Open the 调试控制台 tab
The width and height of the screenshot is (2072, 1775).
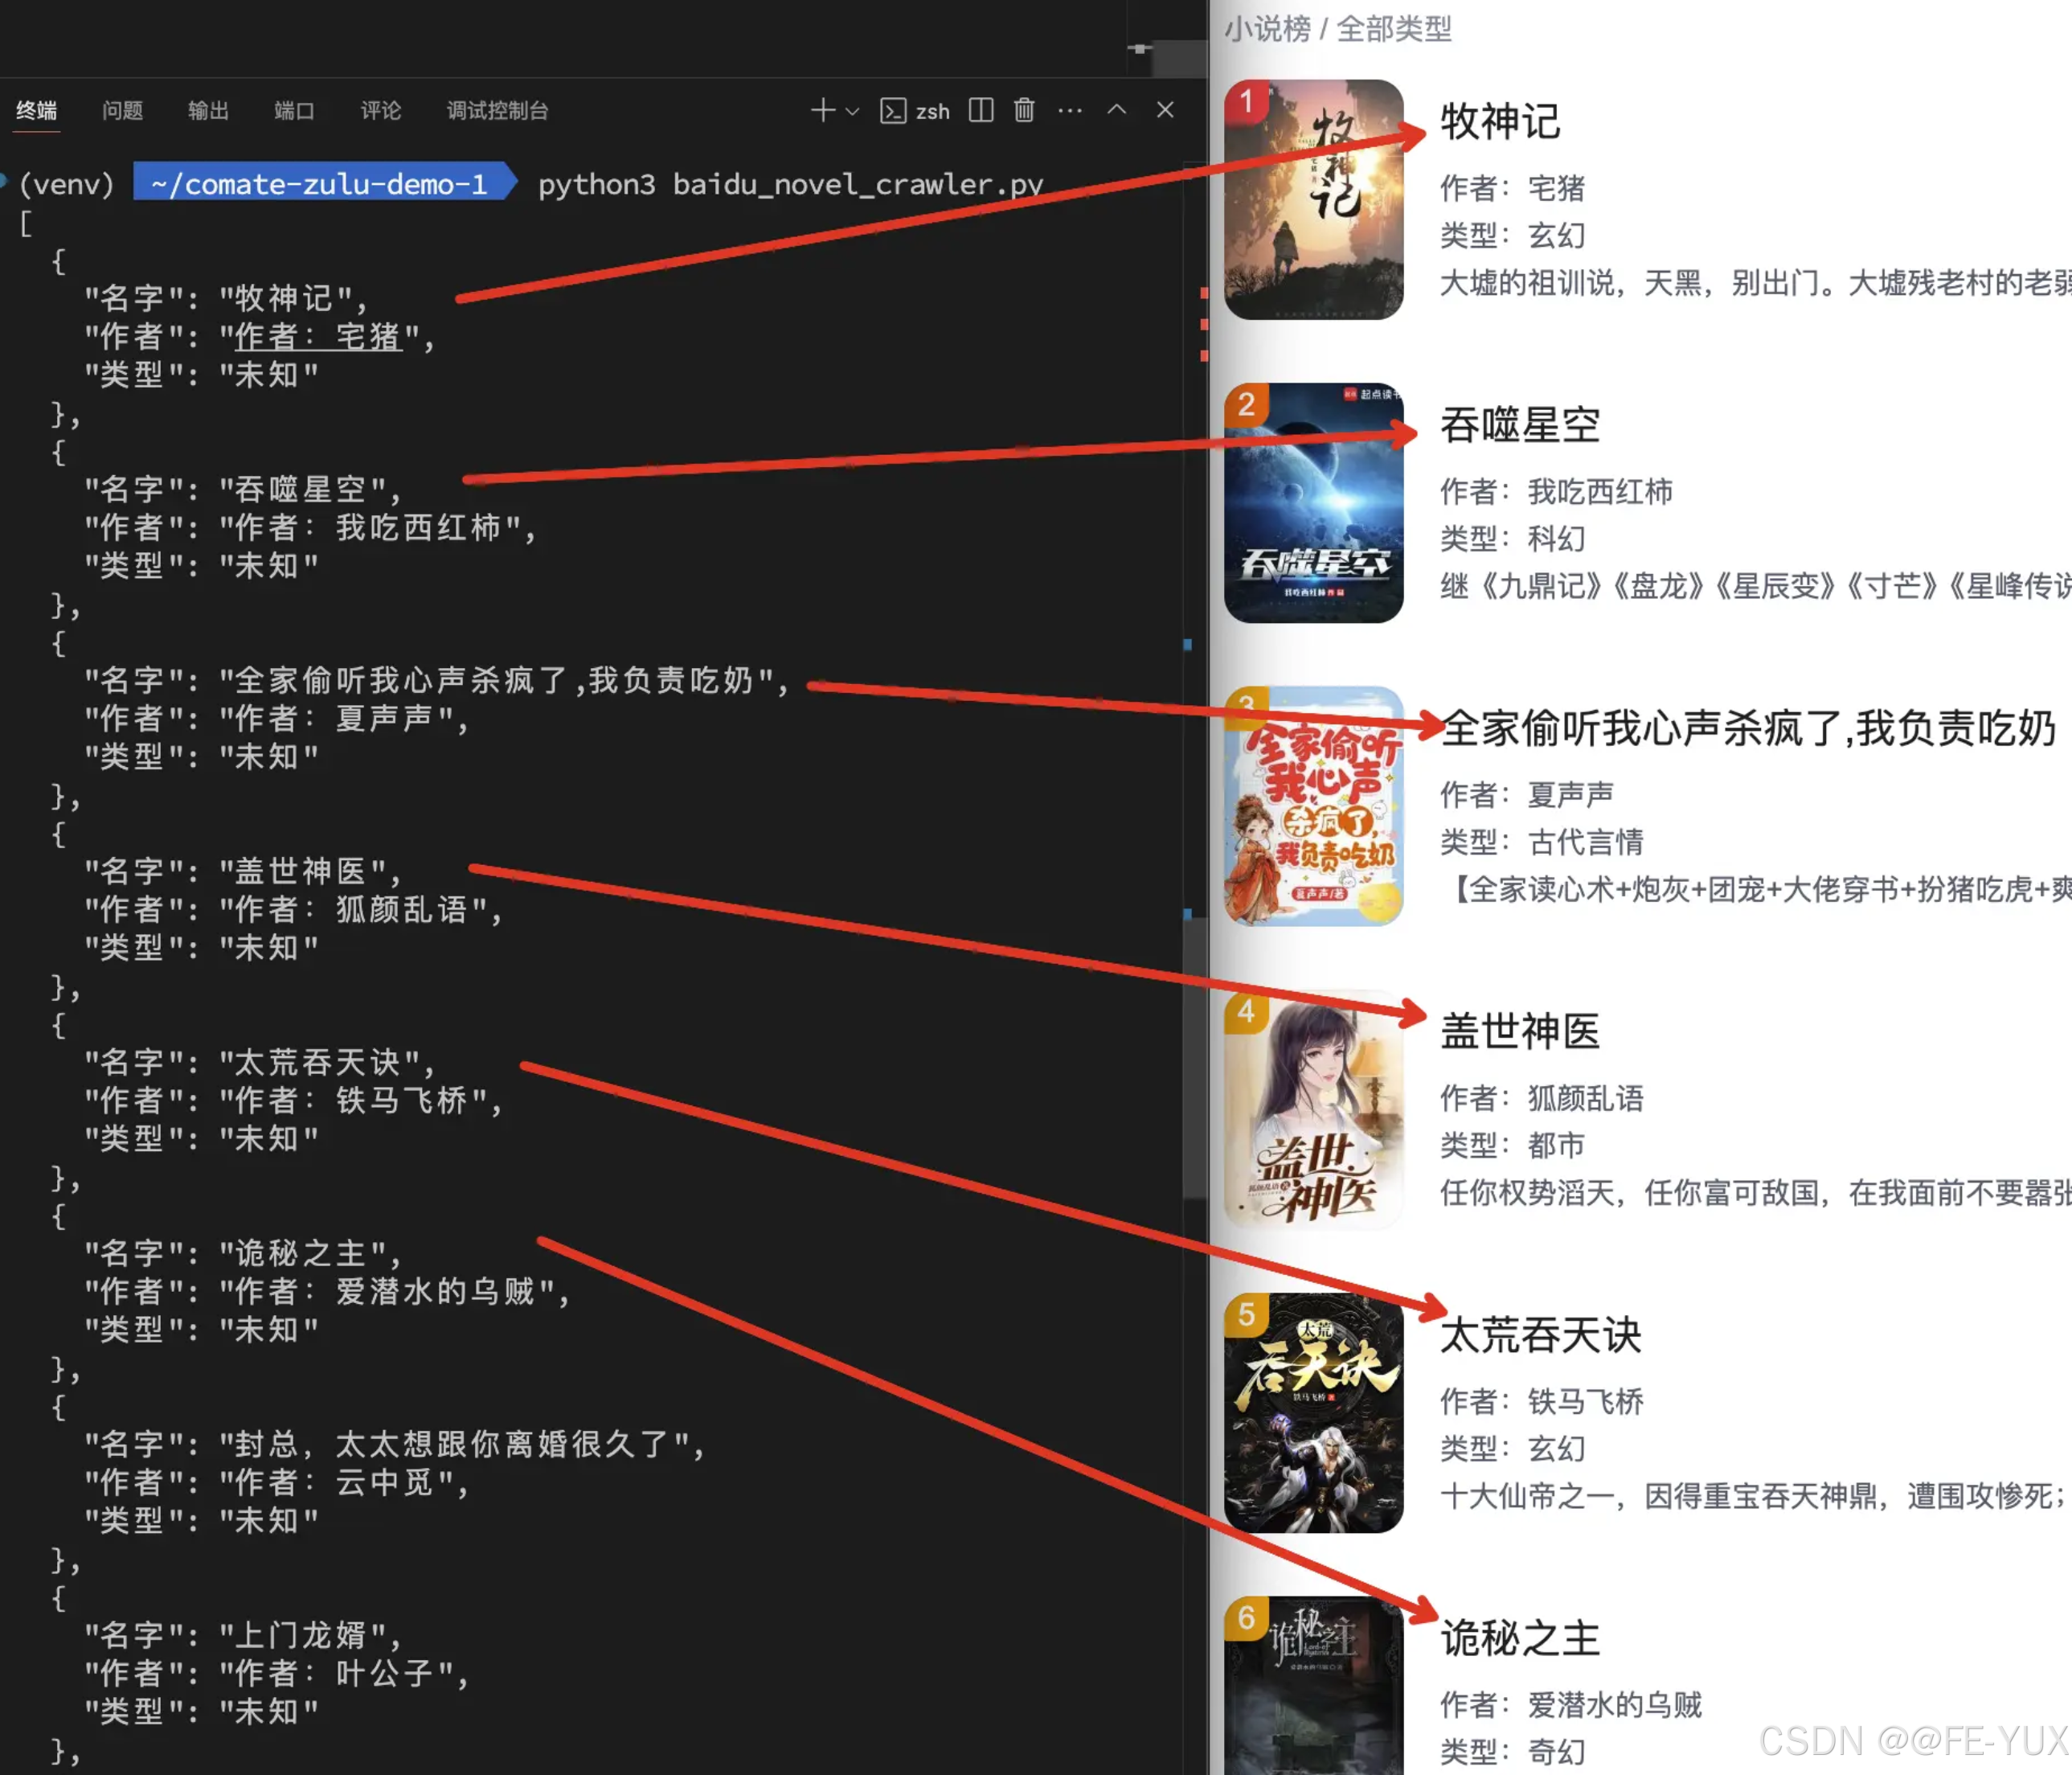click(497, 110)
